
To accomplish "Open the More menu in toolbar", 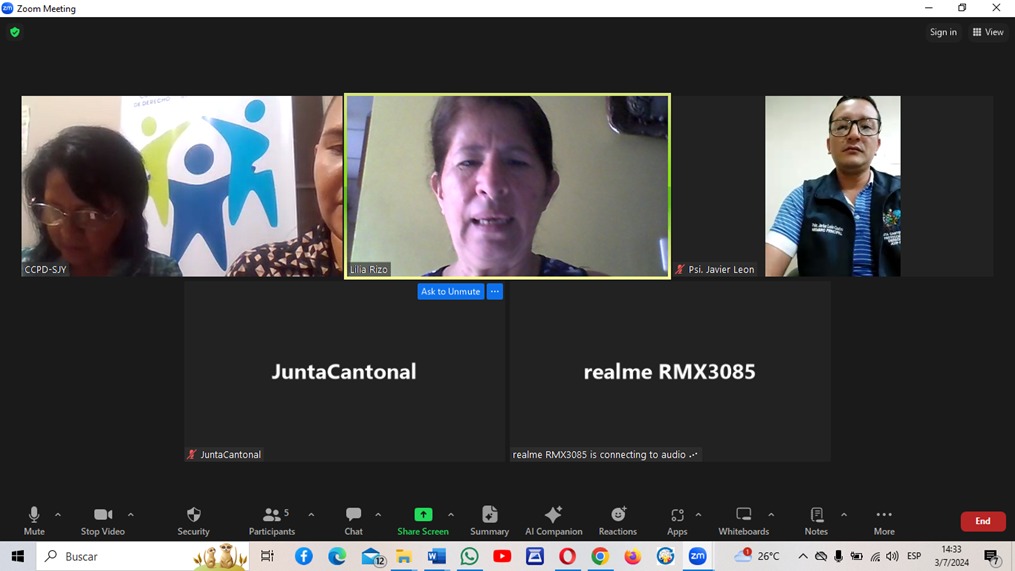I will [883, 520].
